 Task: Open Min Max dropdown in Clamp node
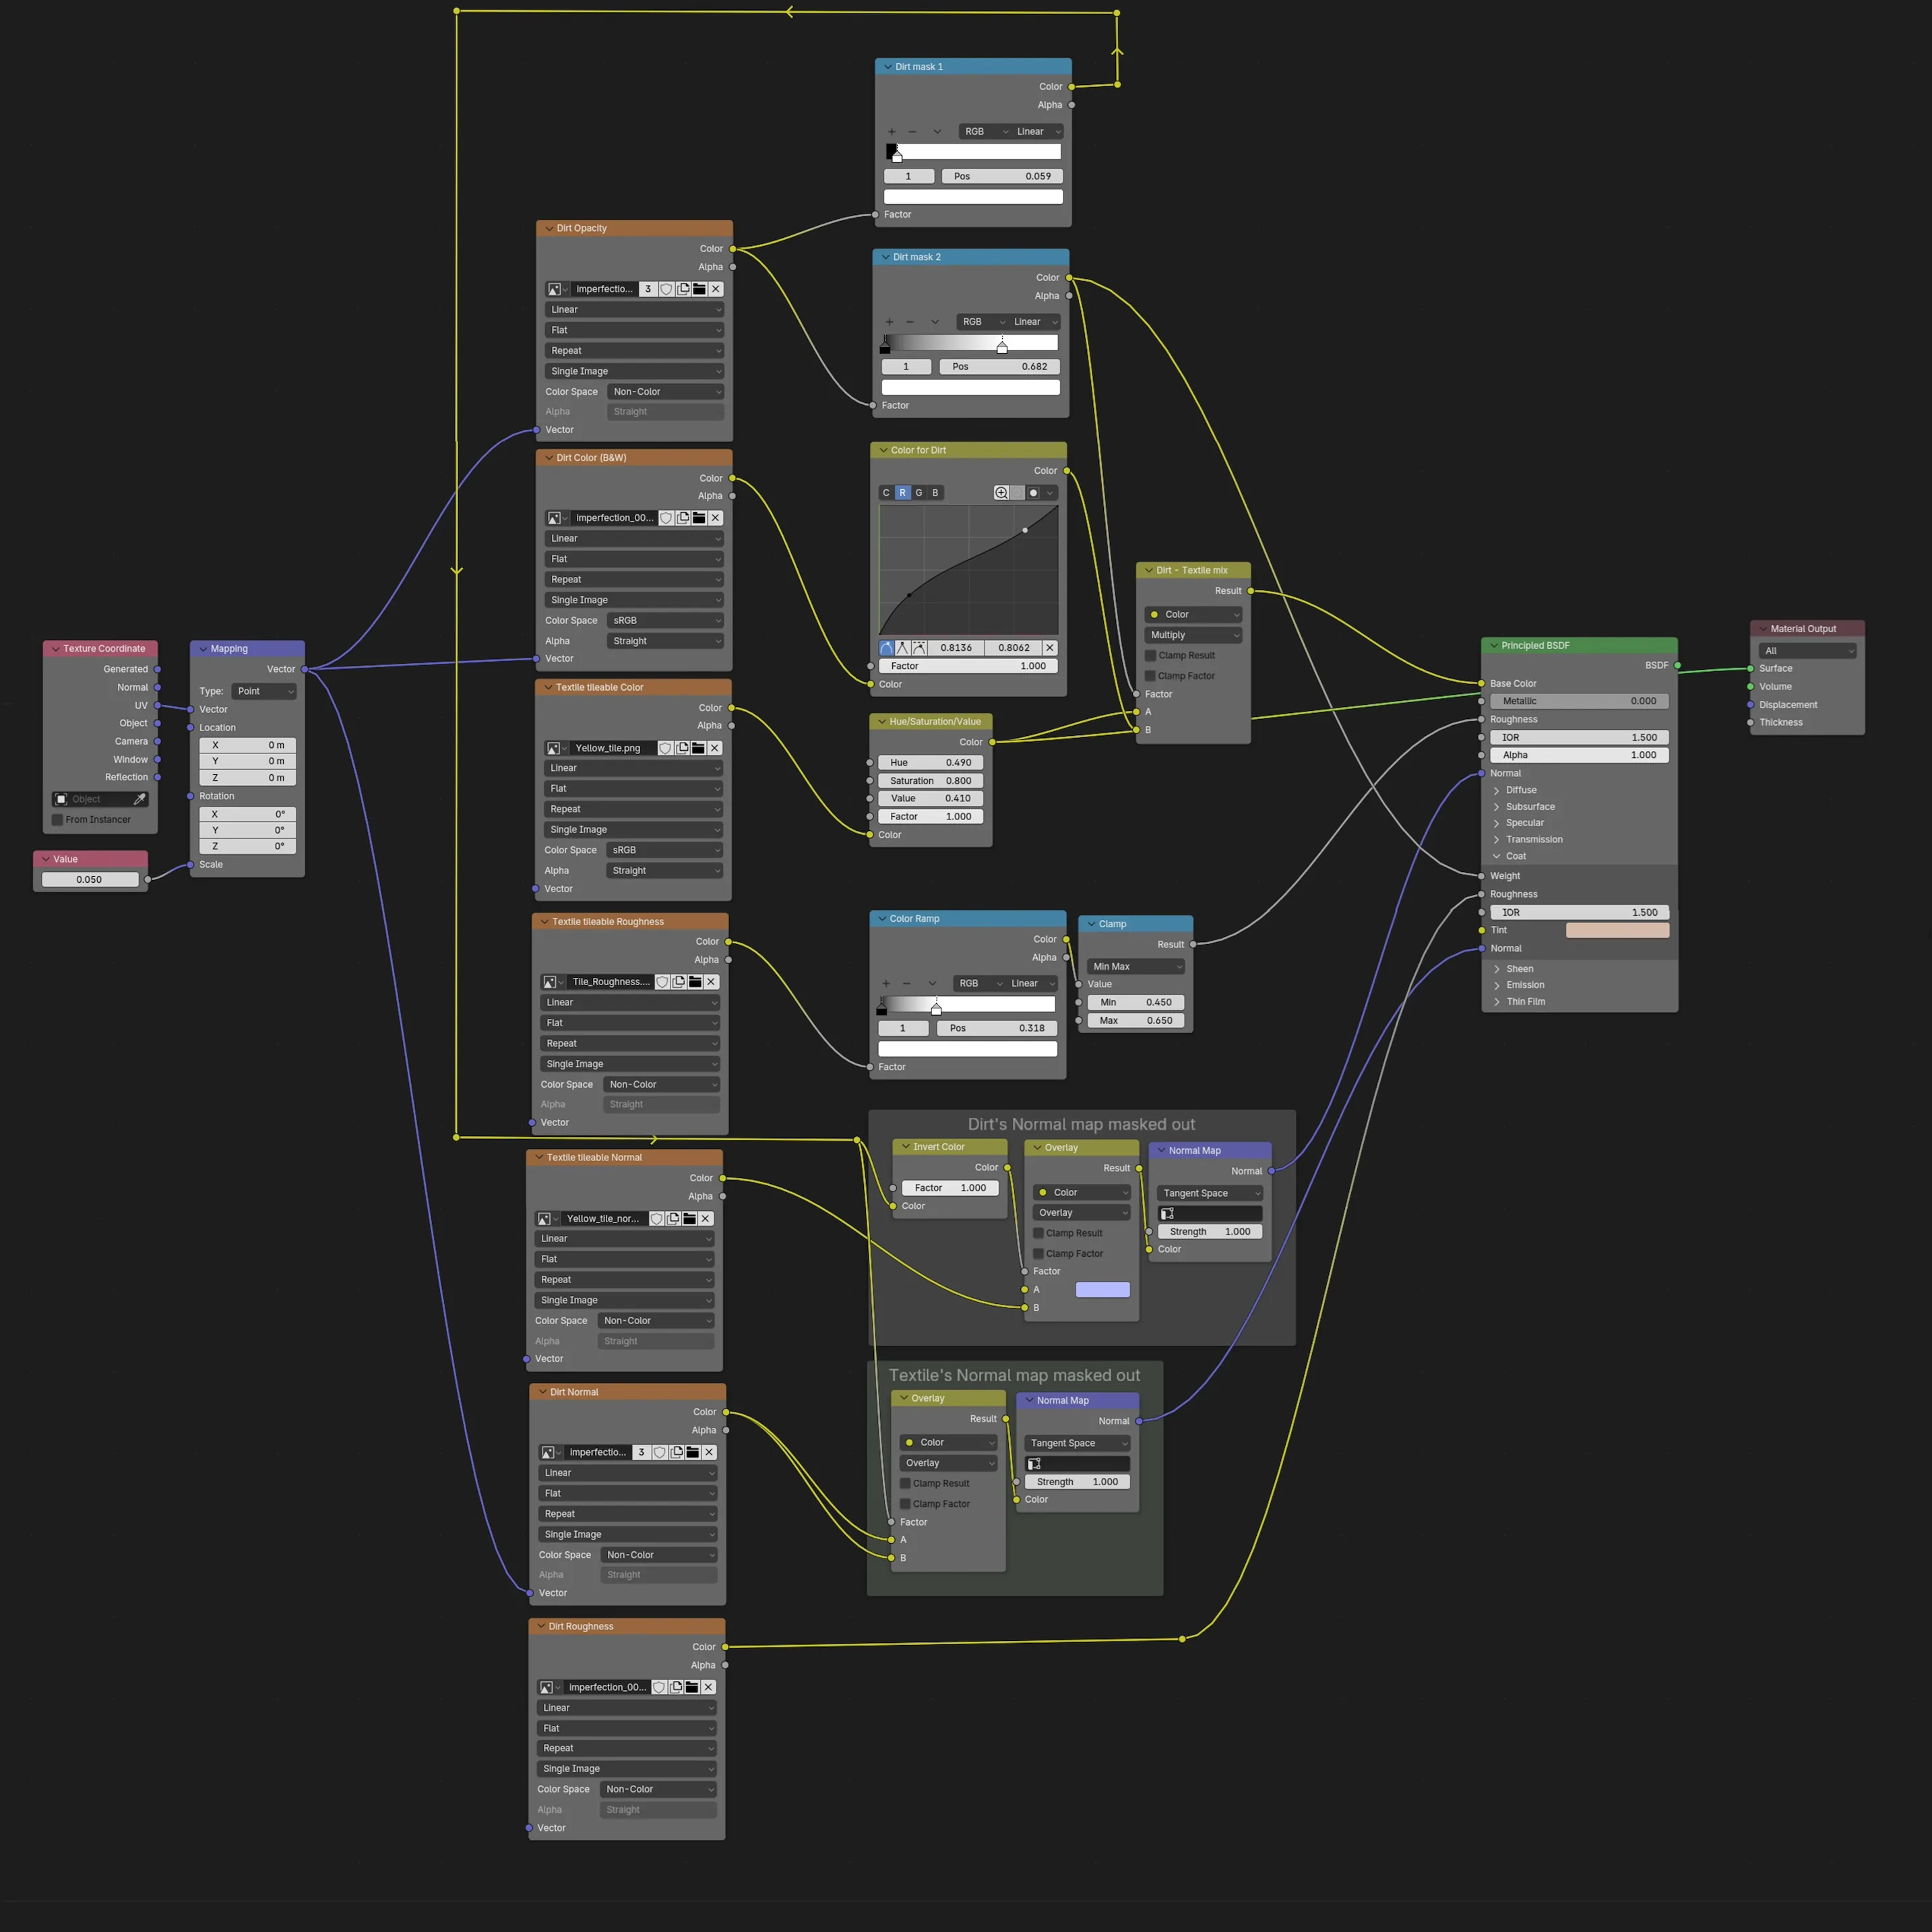(x=1136, y=967)
